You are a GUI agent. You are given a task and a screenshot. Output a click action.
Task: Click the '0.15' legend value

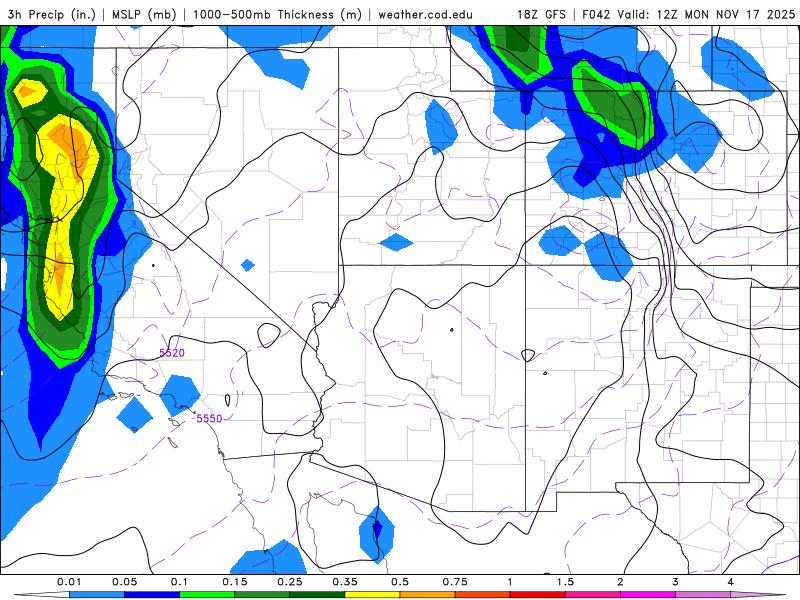coord(235,582)
